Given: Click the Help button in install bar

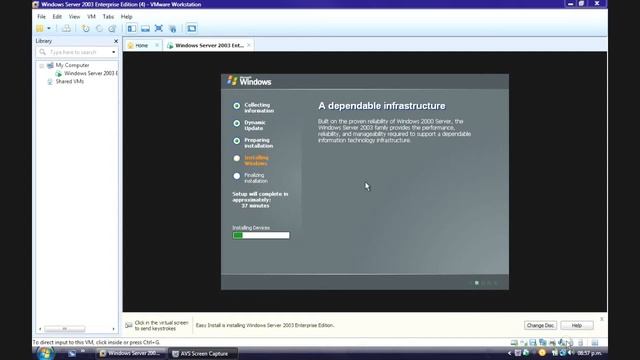Looking at the screenshot, I should point(576,325).
